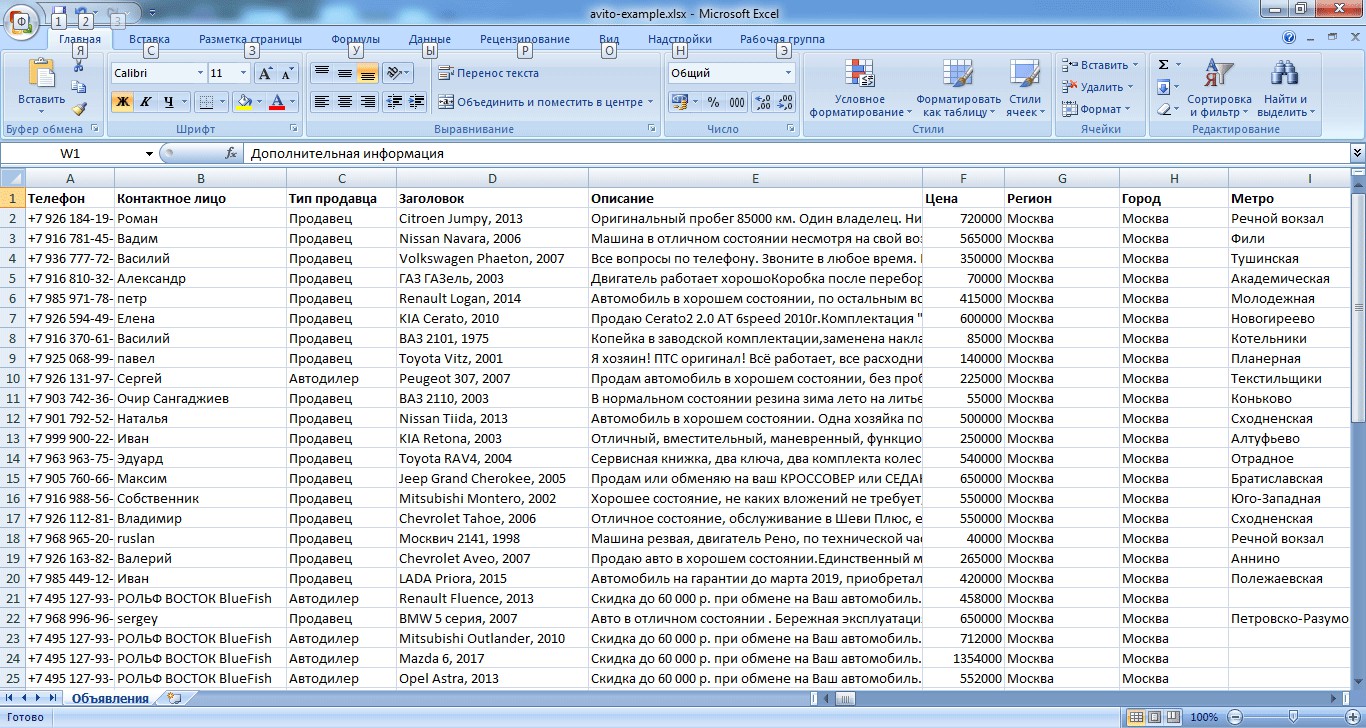Click the Fill down-arrow icon

click(x=1163, y=87)
